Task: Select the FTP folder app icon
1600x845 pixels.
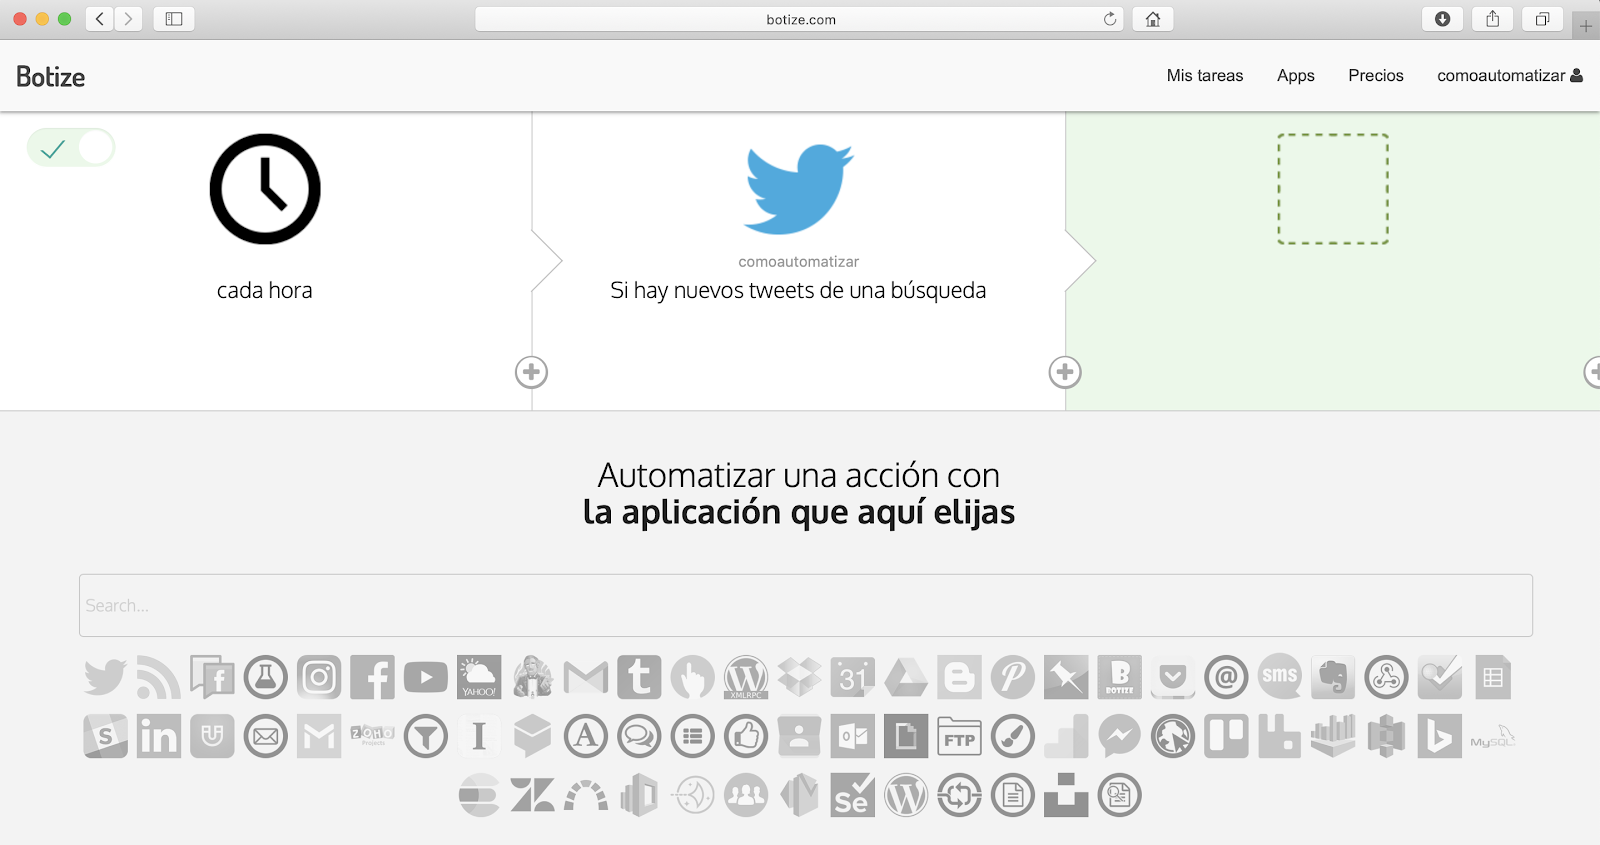Action: coord(959,737)
